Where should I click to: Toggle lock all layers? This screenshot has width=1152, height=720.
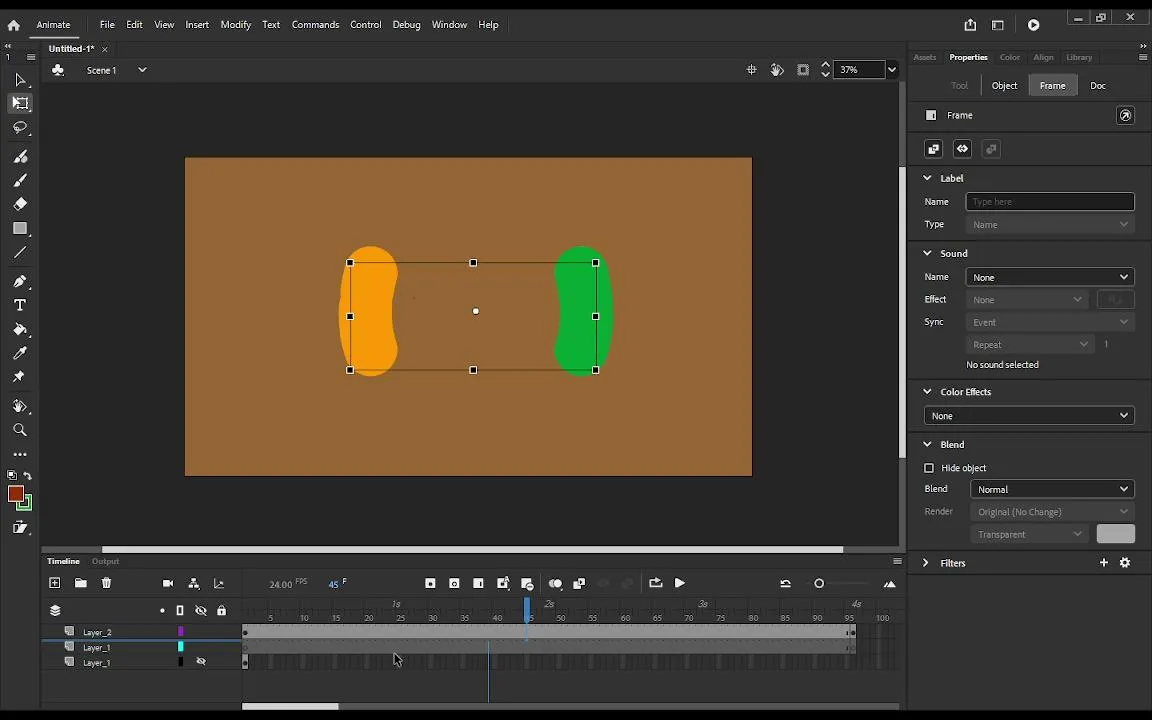(x=221, y=611)
